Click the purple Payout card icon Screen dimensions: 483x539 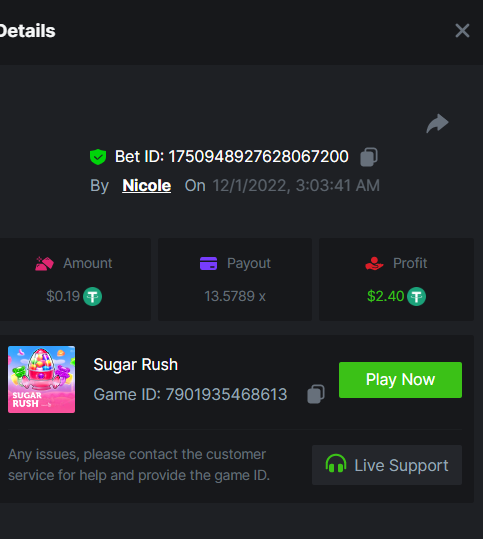click(x=208, y=264)
